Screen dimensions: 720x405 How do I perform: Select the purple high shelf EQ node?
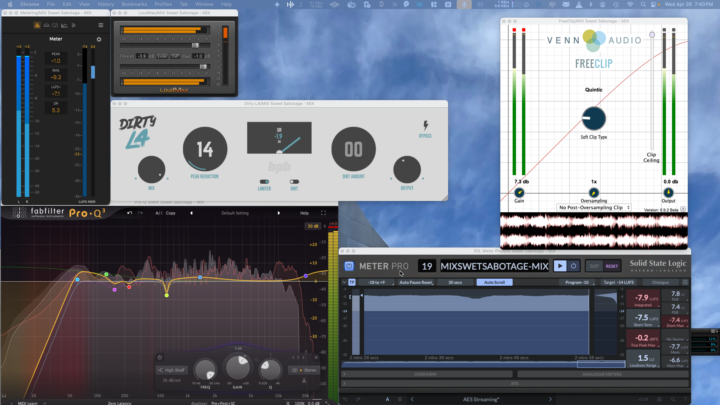[306, 276]
